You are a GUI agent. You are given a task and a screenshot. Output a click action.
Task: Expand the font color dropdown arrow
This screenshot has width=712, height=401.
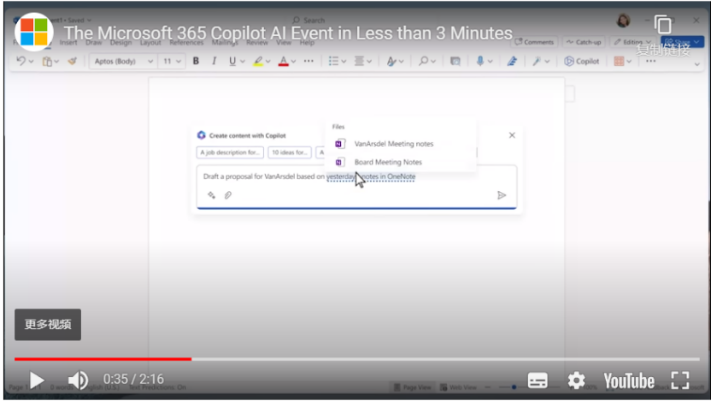294,61
